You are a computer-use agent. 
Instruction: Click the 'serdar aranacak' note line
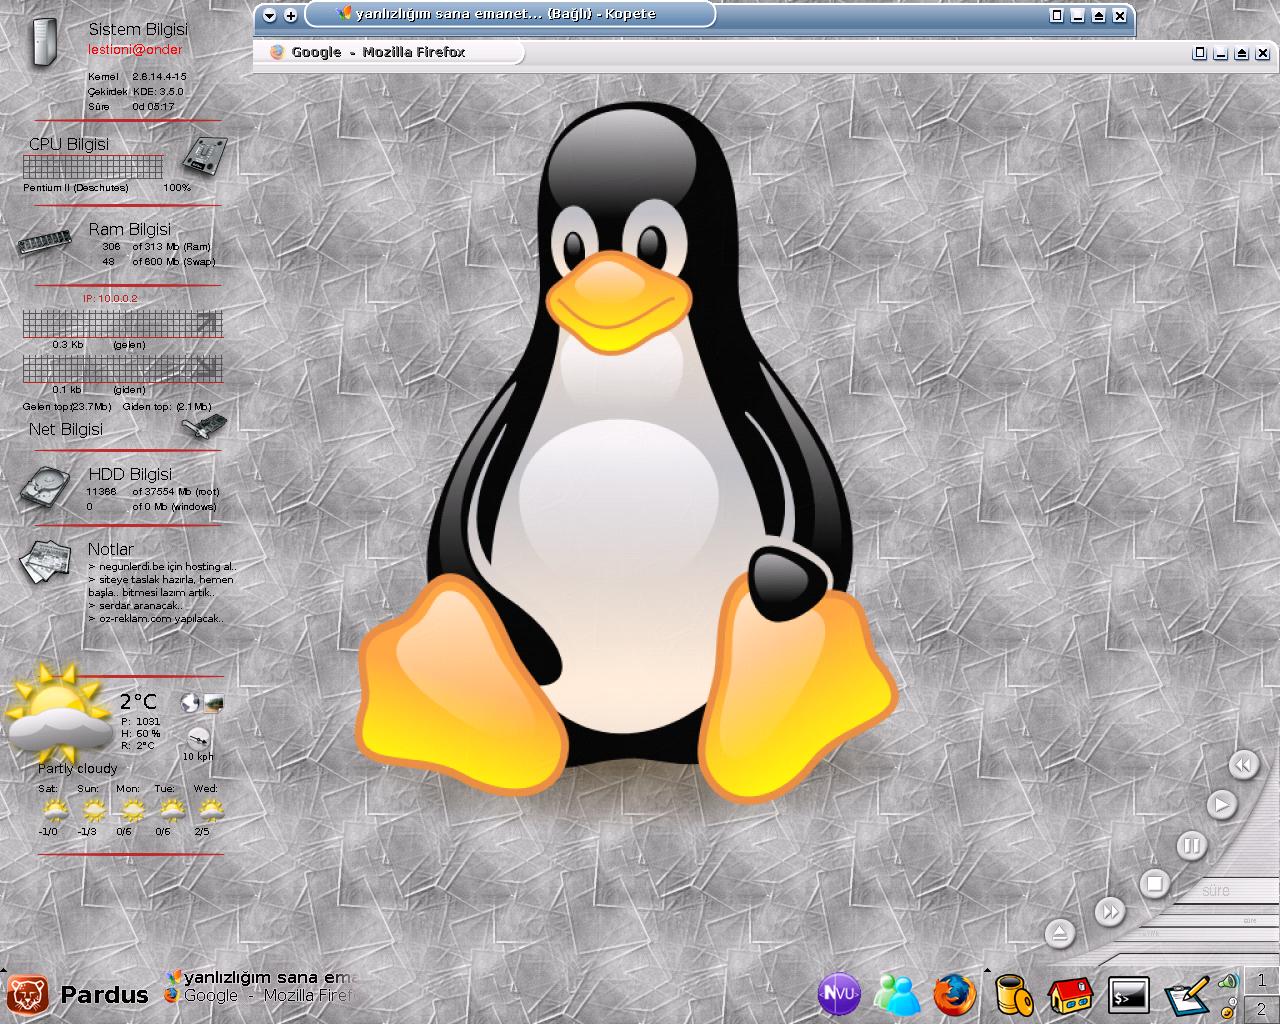click(x=135, y=605)
